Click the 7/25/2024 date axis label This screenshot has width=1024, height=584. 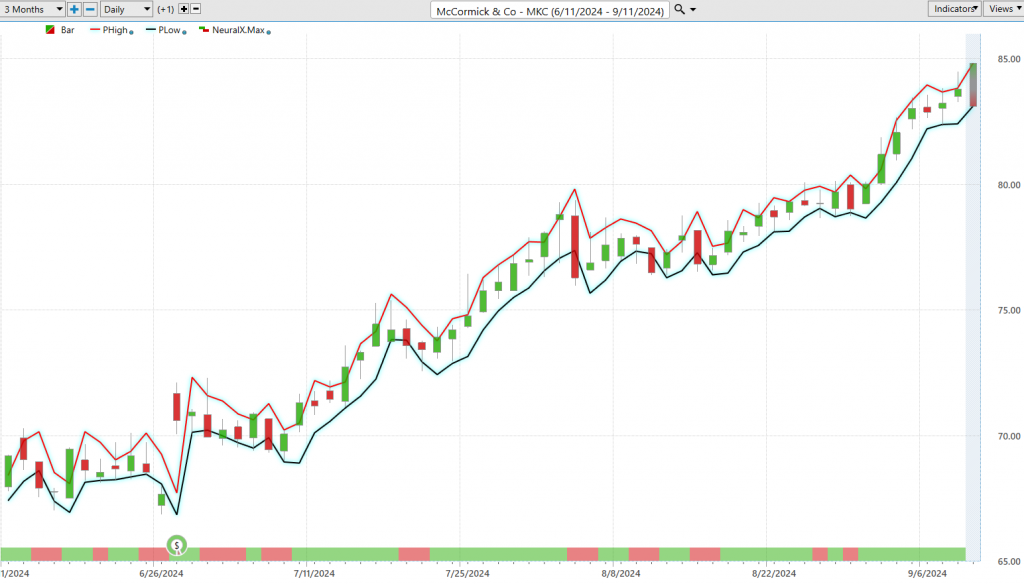click(x=468, y=574)
